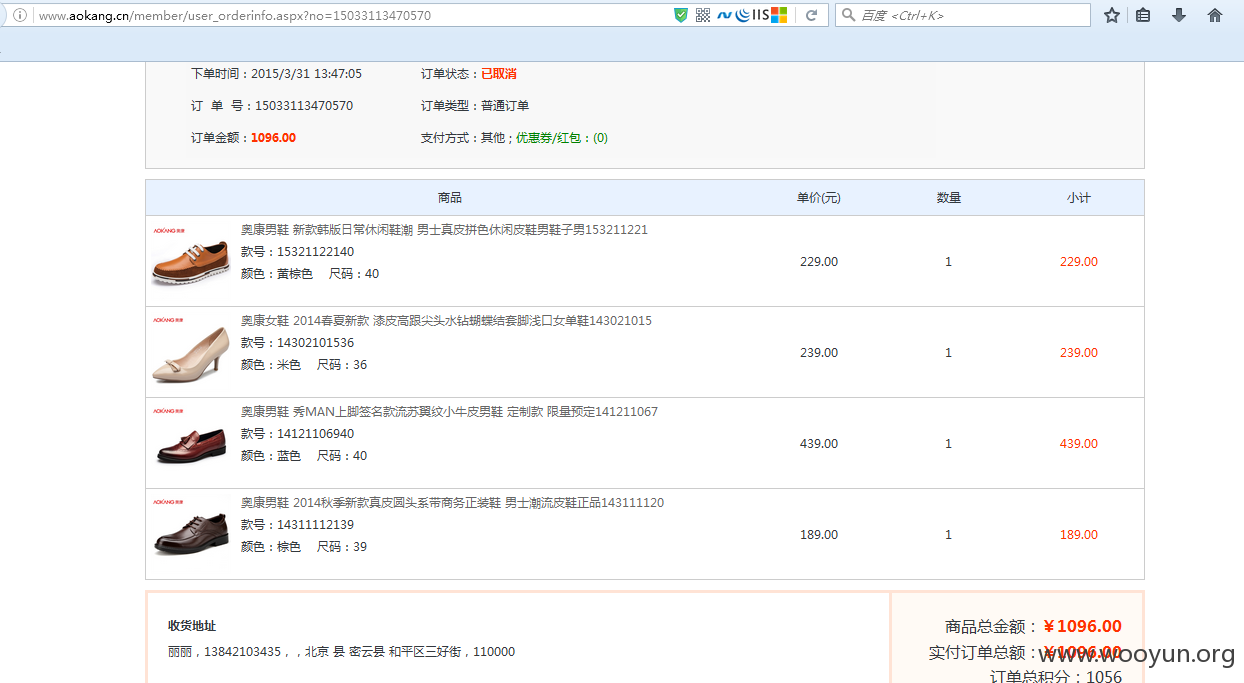This screenshot has width=1244, height=683.
Task: Open product link ending 141211067
Action: pos(449,411)
